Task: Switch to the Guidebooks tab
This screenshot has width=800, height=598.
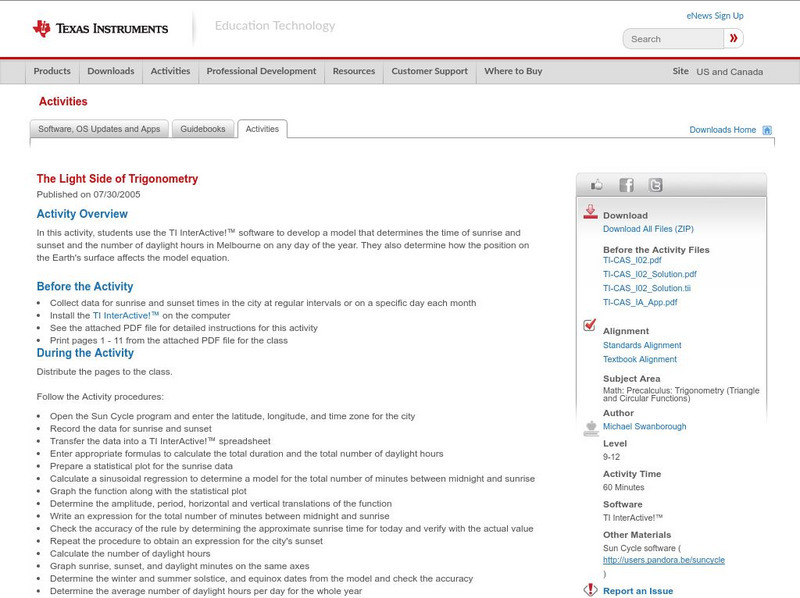Action: click(203, 129)
